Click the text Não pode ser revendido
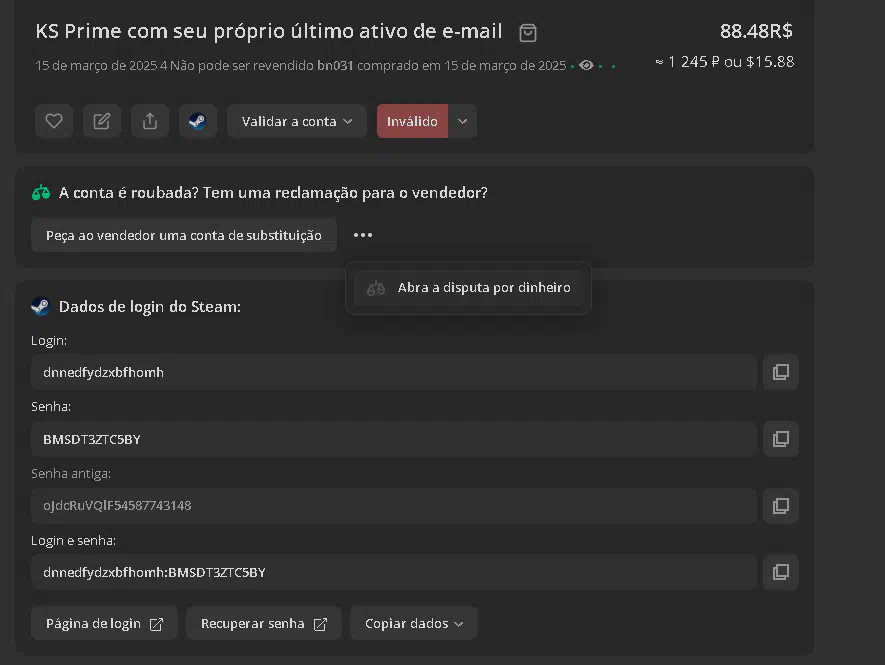 (x=242, y=65)
